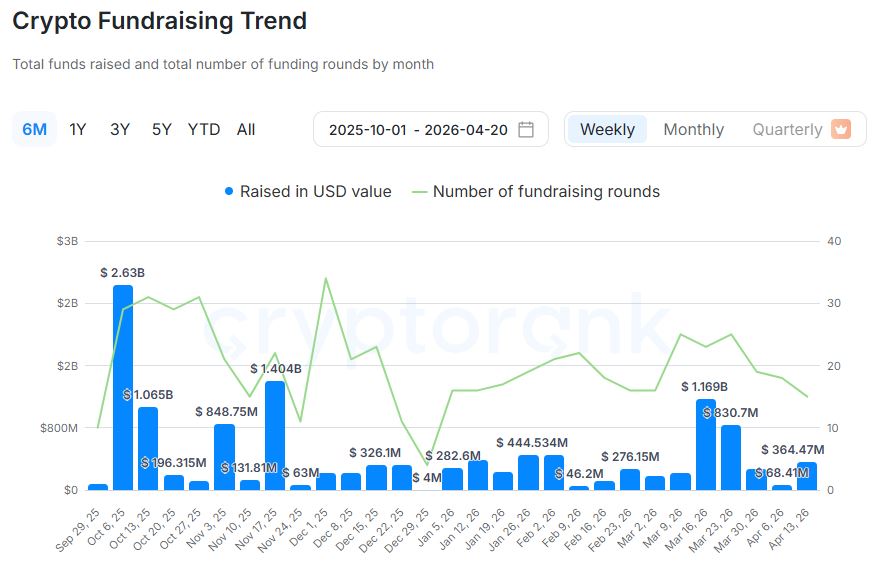The image size is (875, 567).
Task: Select the Quarterly interval option
Action: click(x=787, y=129)
